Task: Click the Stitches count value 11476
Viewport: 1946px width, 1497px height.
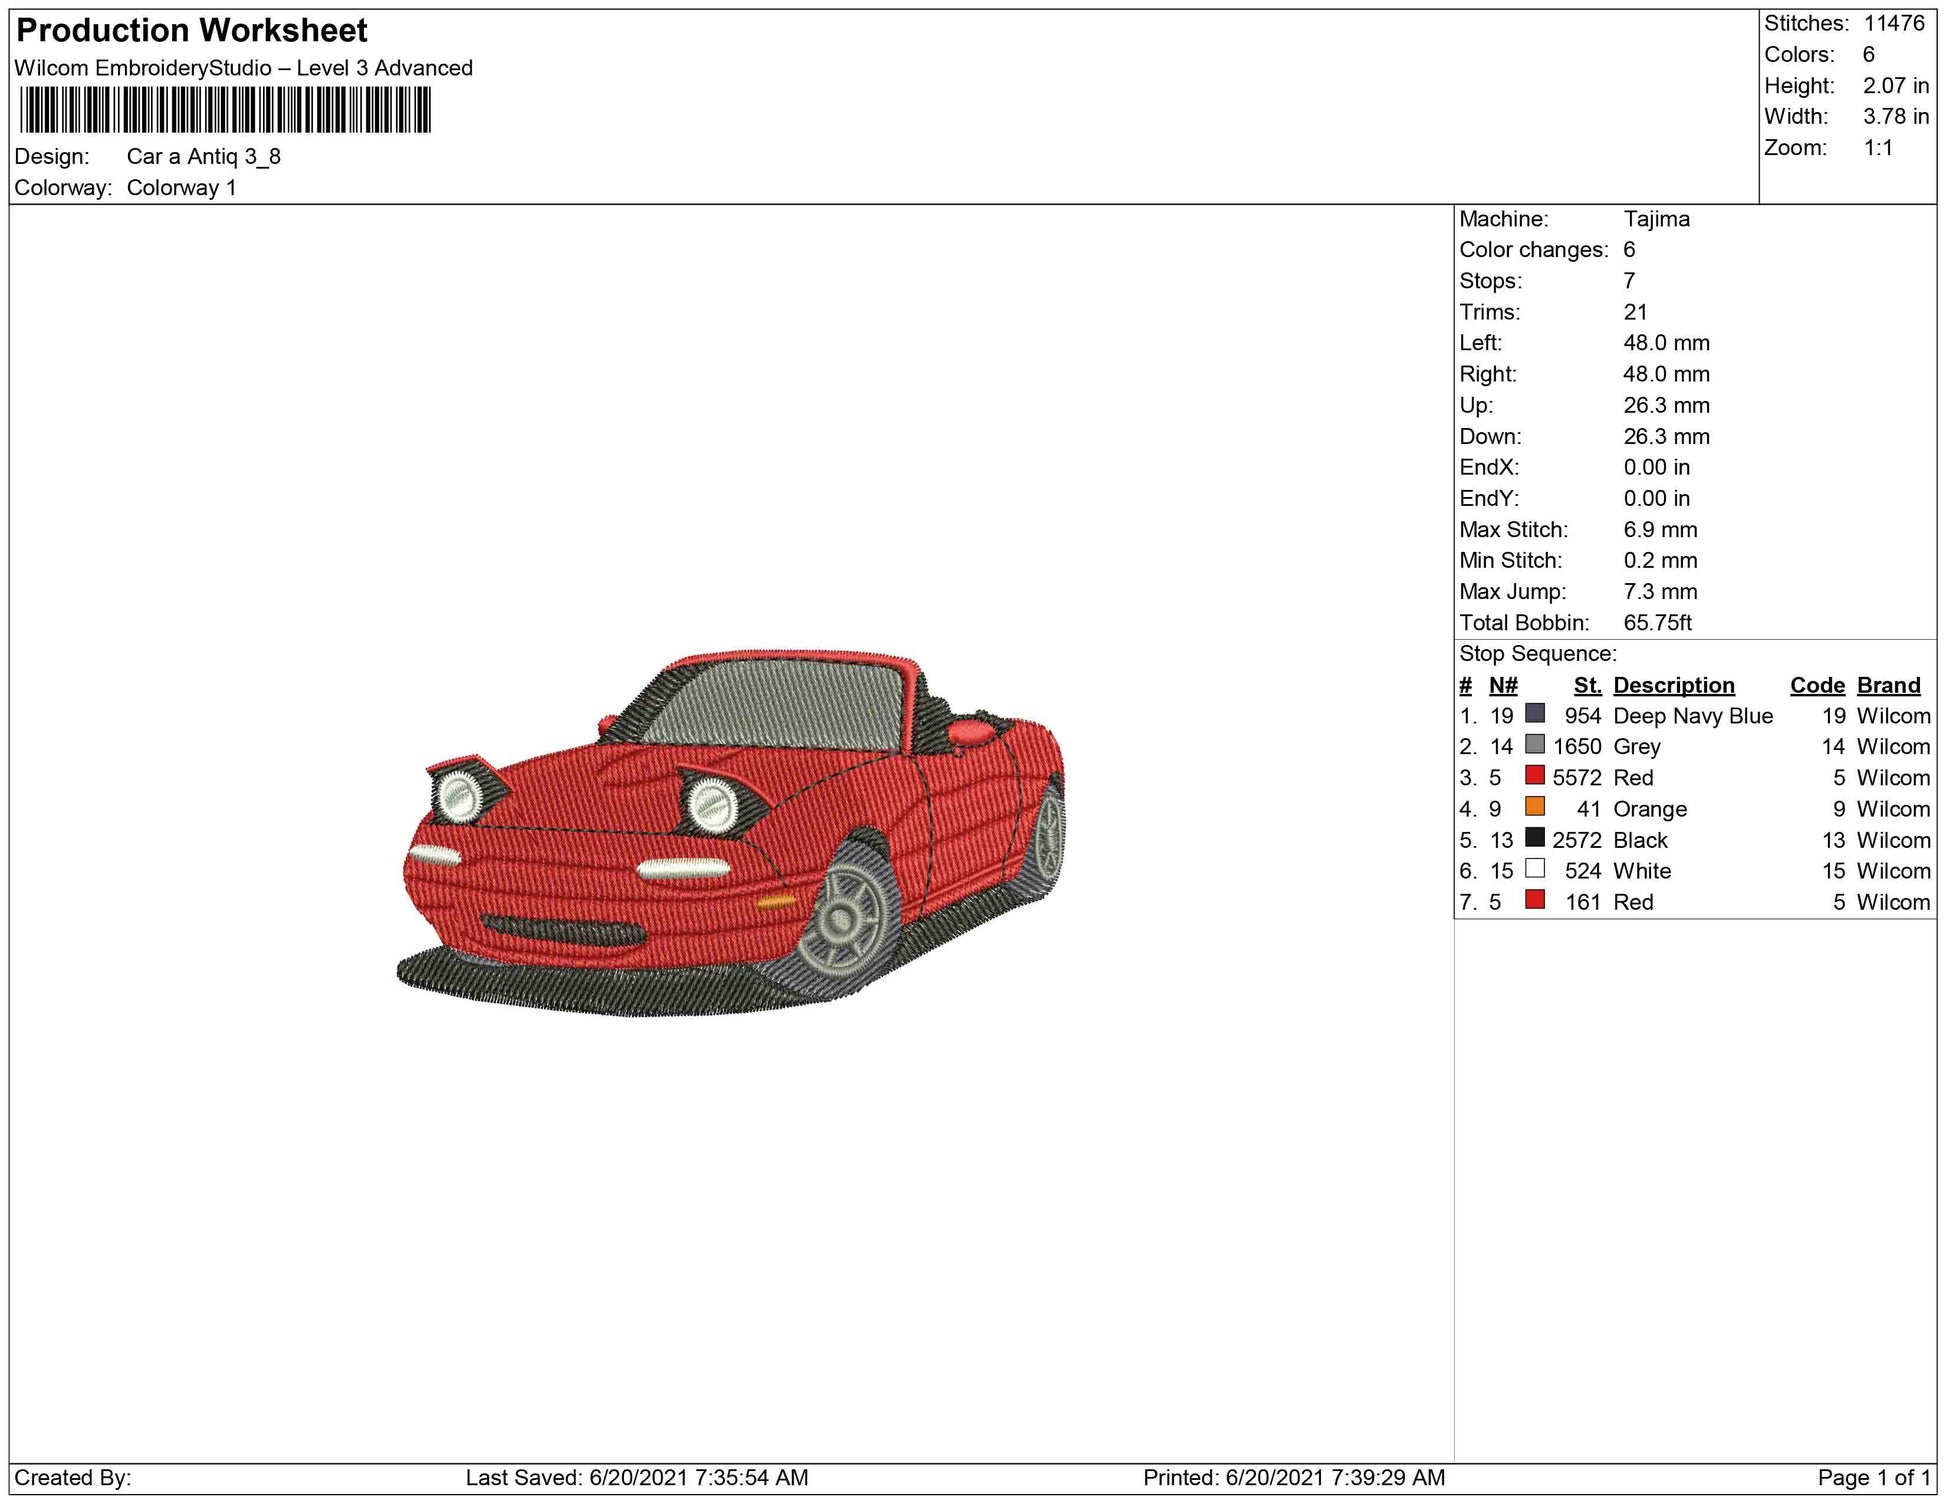Action: [x=1893, y=23]
